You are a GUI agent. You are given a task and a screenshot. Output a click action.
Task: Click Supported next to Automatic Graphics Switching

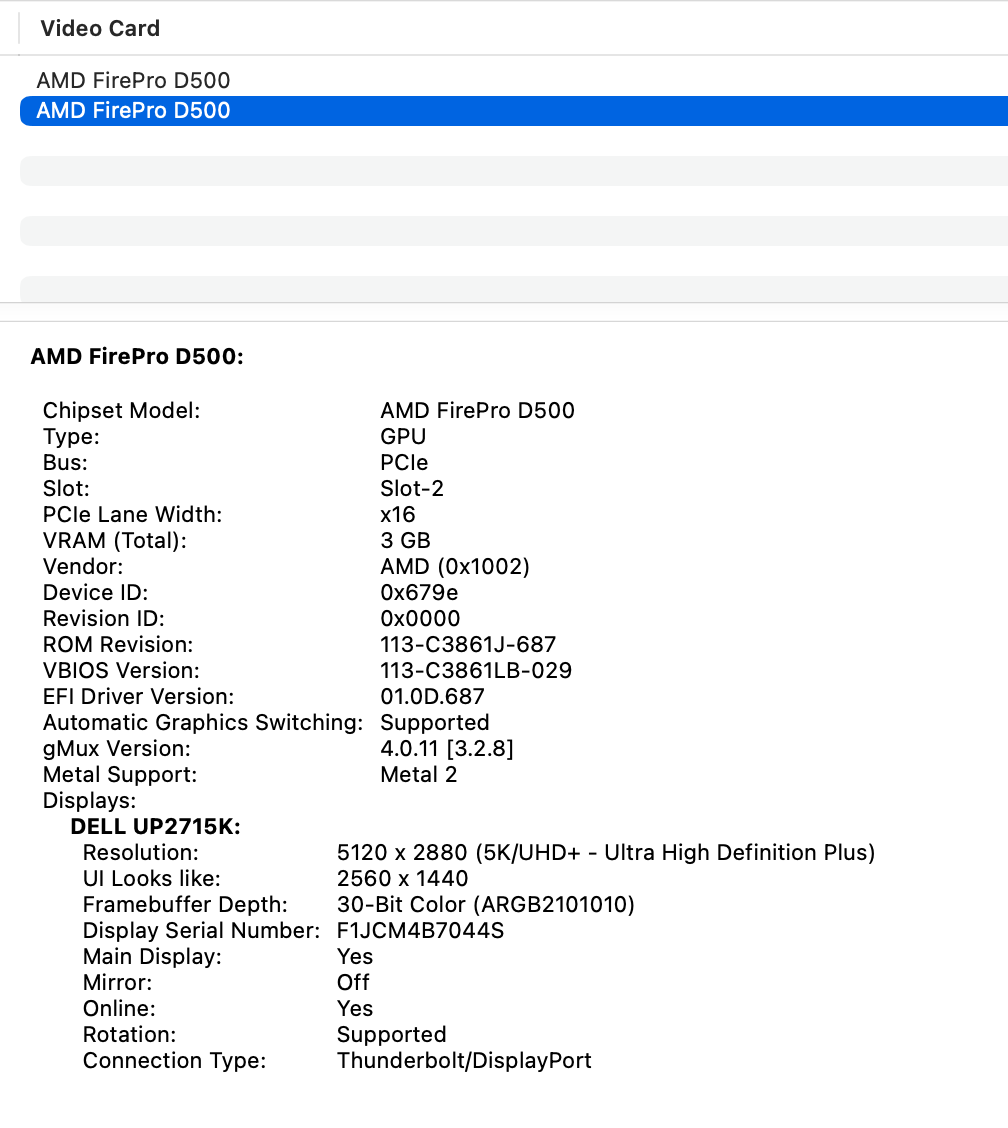pos(435,722)
